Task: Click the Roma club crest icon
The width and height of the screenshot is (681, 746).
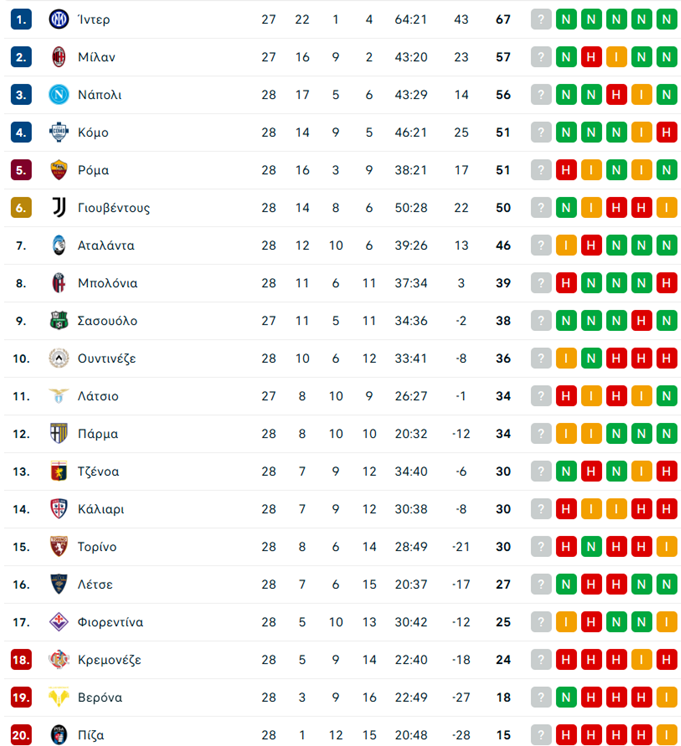Action: 58,170
